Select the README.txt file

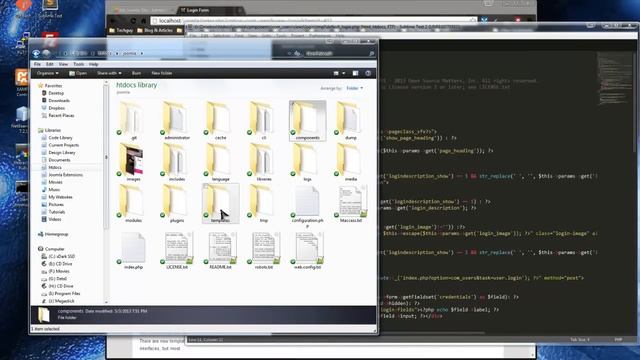220,251
